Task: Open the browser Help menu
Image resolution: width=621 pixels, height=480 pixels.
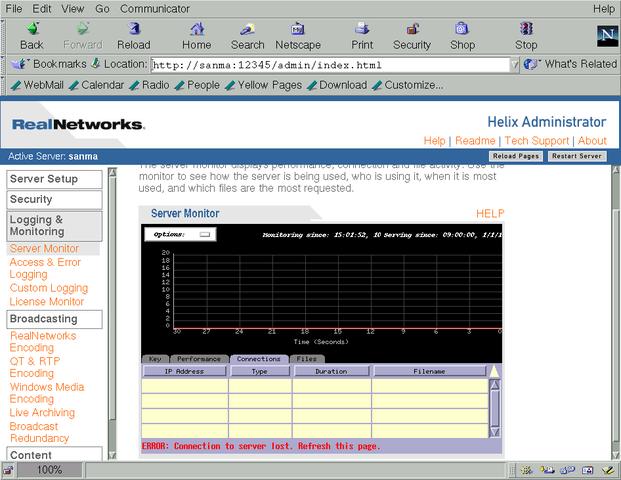Action: coord(604,9)
